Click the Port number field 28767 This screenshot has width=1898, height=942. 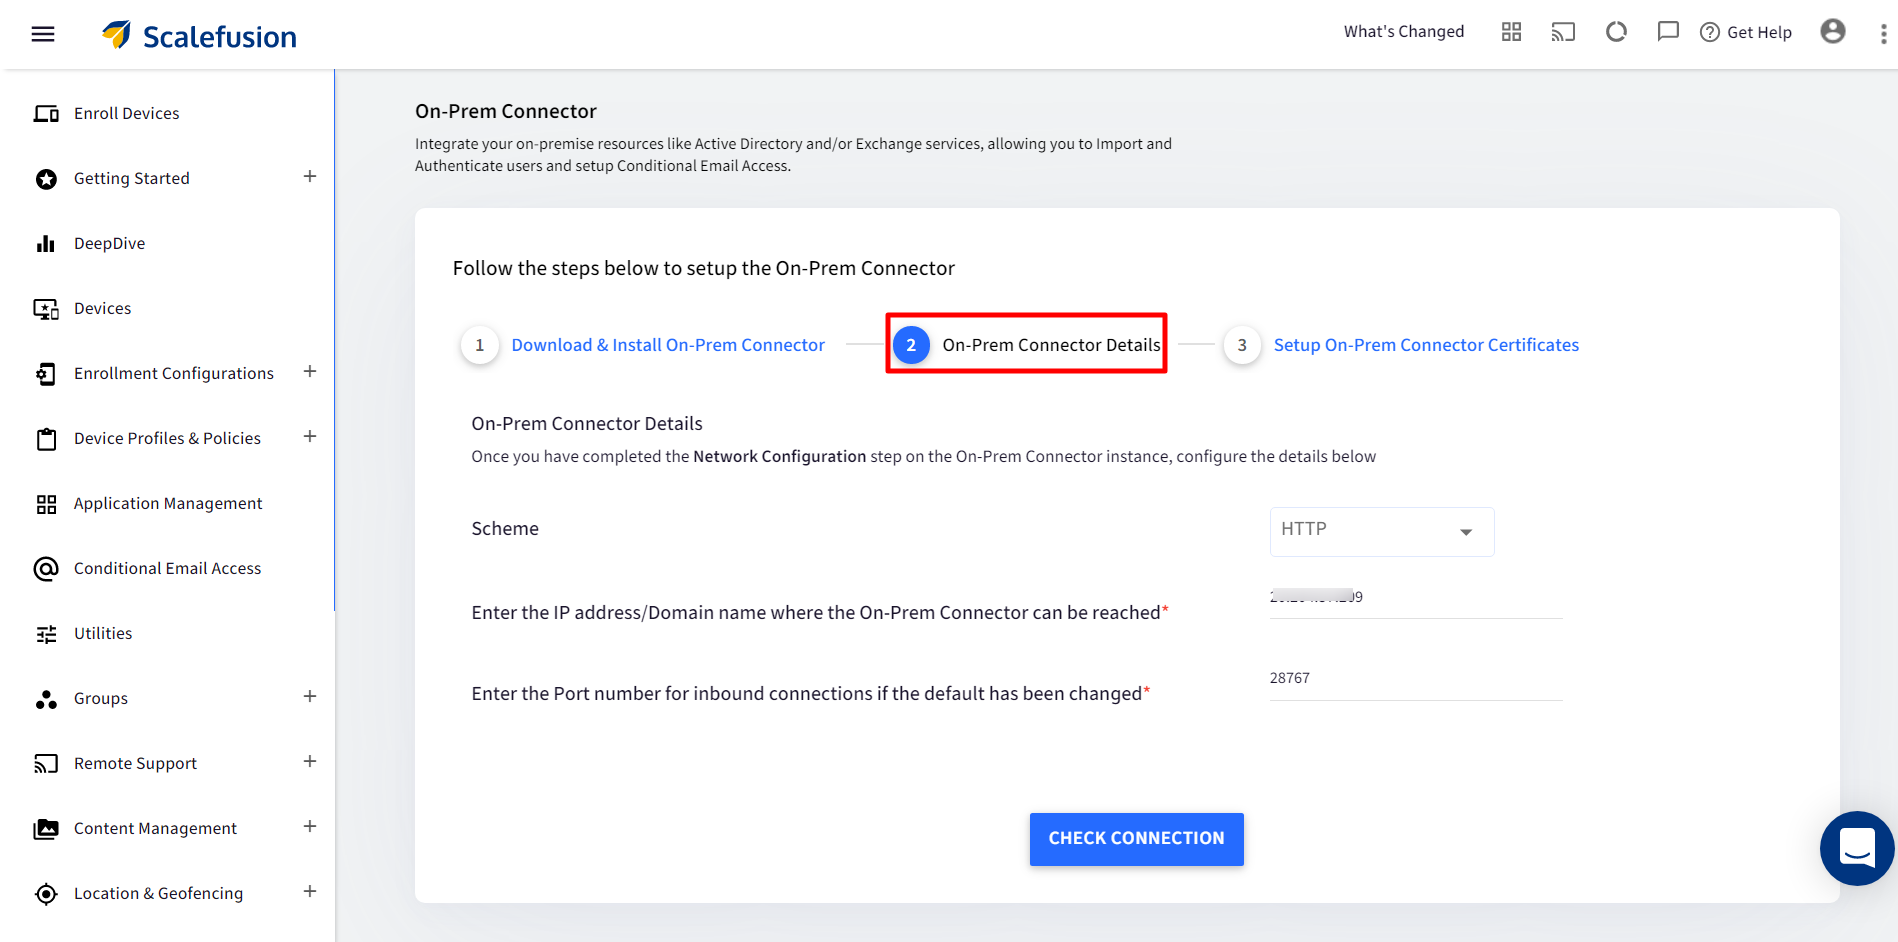tap(1415, 679)
